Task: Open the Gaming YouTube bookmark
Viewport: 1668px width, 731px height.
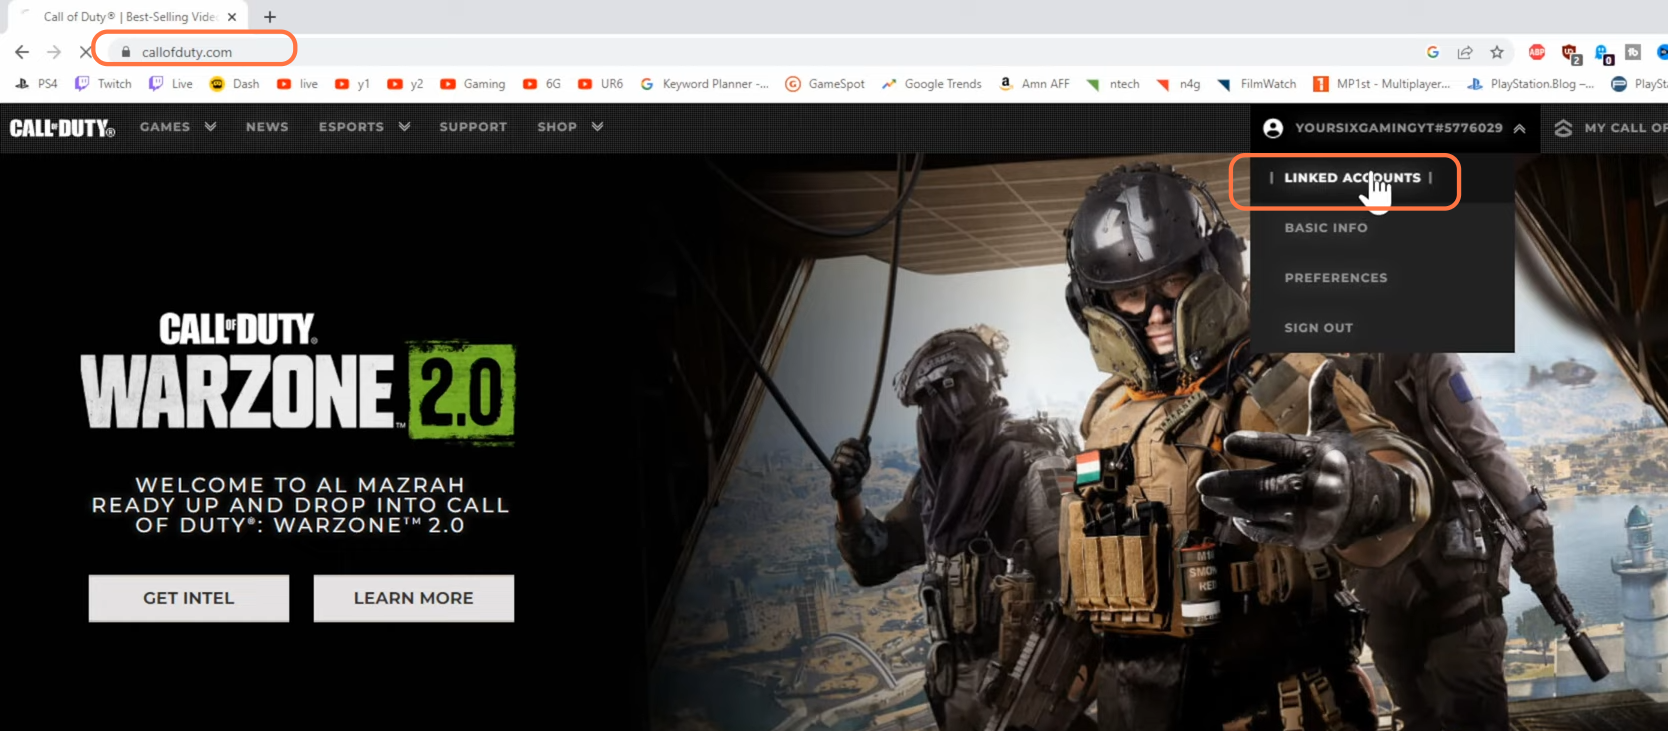Action: [x=473, y=84]
